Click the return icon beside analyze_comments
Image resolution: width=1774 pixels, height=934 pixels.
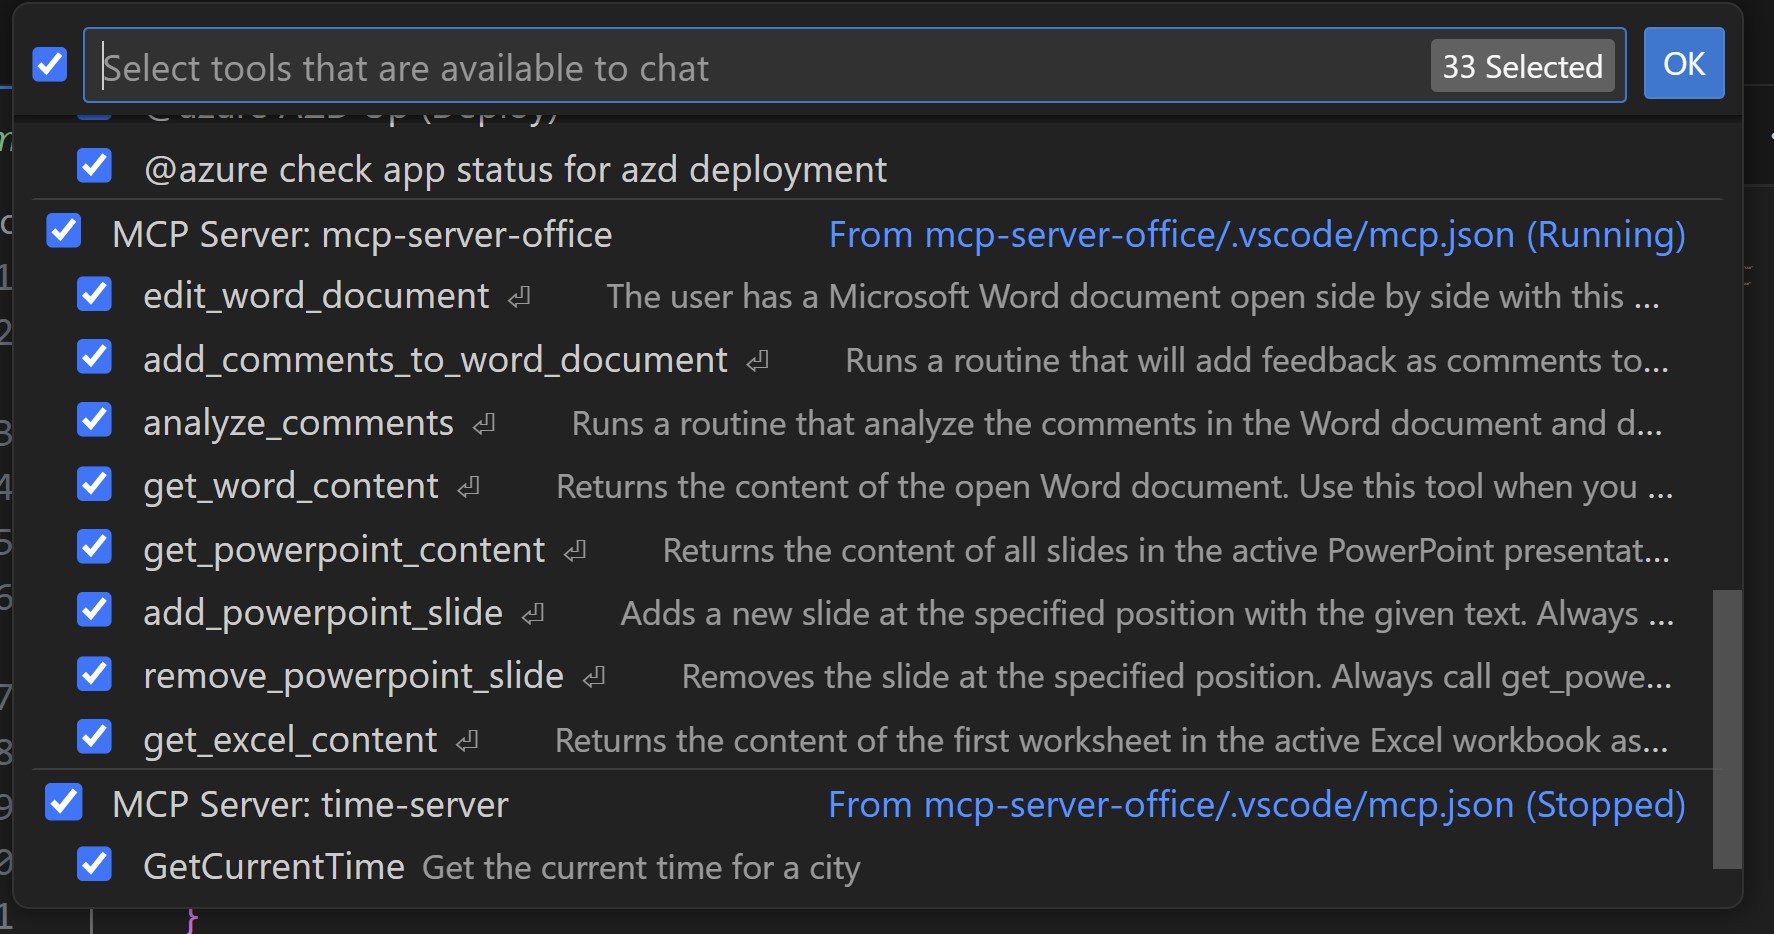pos(484,424)
